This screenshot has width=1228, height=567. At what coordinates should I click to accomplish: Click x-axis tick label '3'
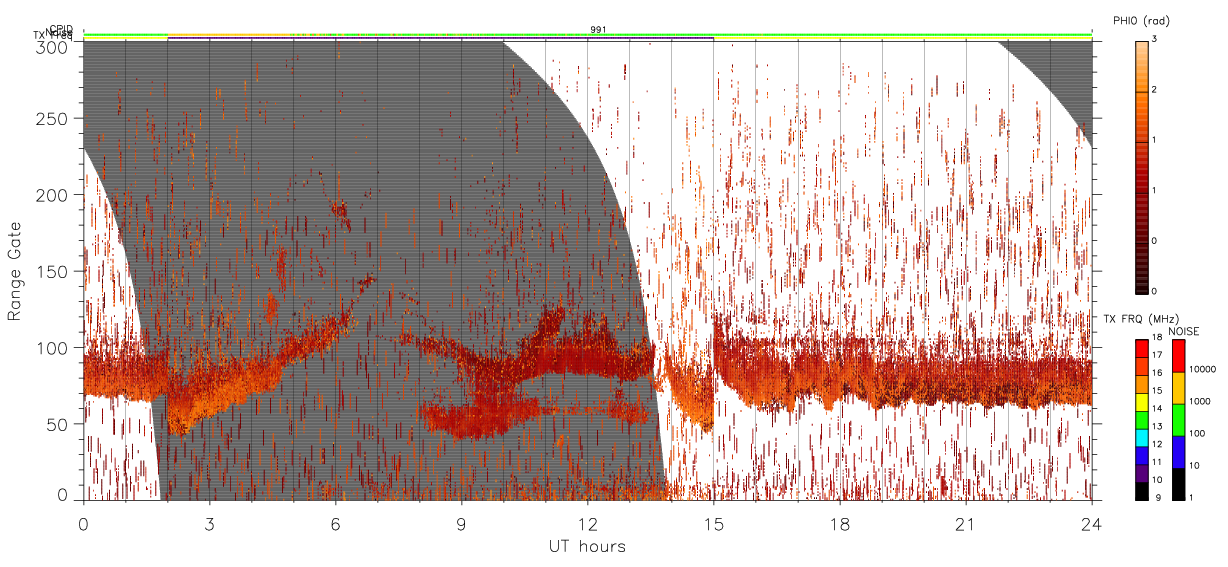pos(210,524)
